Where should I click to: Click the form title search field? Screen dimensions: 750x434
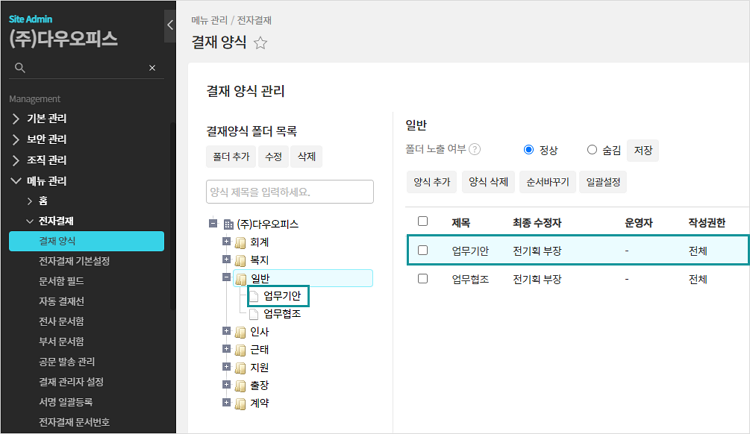click(289, 192)
